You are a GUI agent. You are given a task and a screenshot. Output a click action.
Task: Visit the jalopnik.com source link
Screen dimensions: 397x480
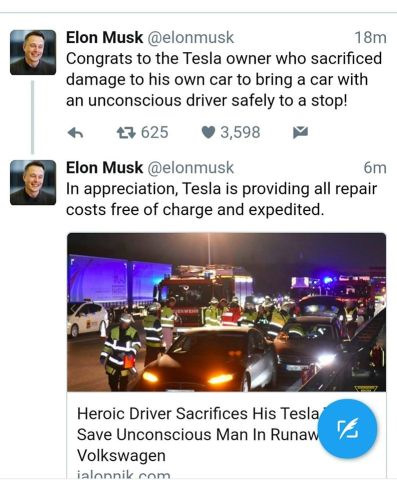(124, 475)
